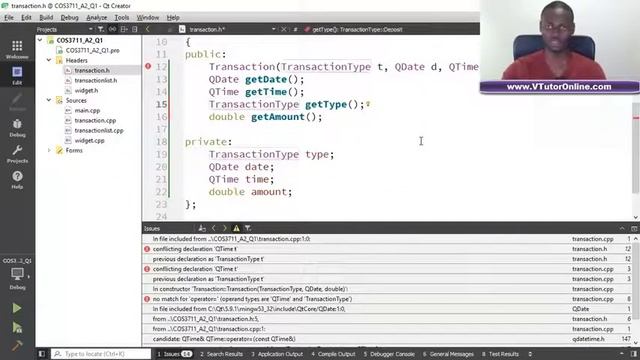Switch to the Issues output tab
The width and height of the screenshot is (640, 360).
[x=175, y=354]
